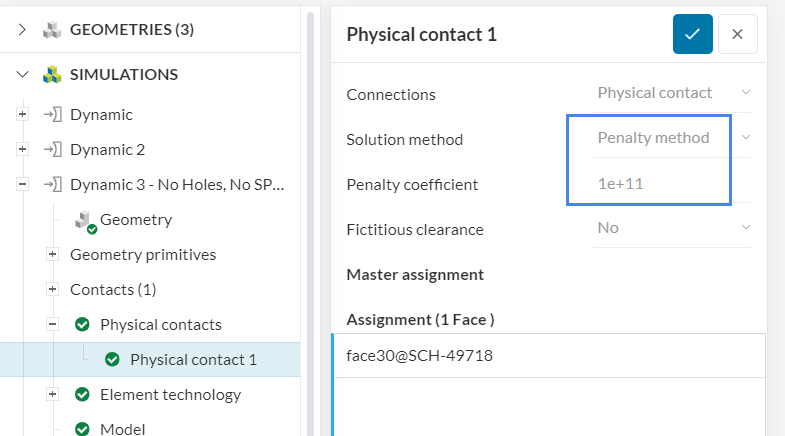Close the Physical contact 1 panel

pyautogui.click(x=737, y=34)
